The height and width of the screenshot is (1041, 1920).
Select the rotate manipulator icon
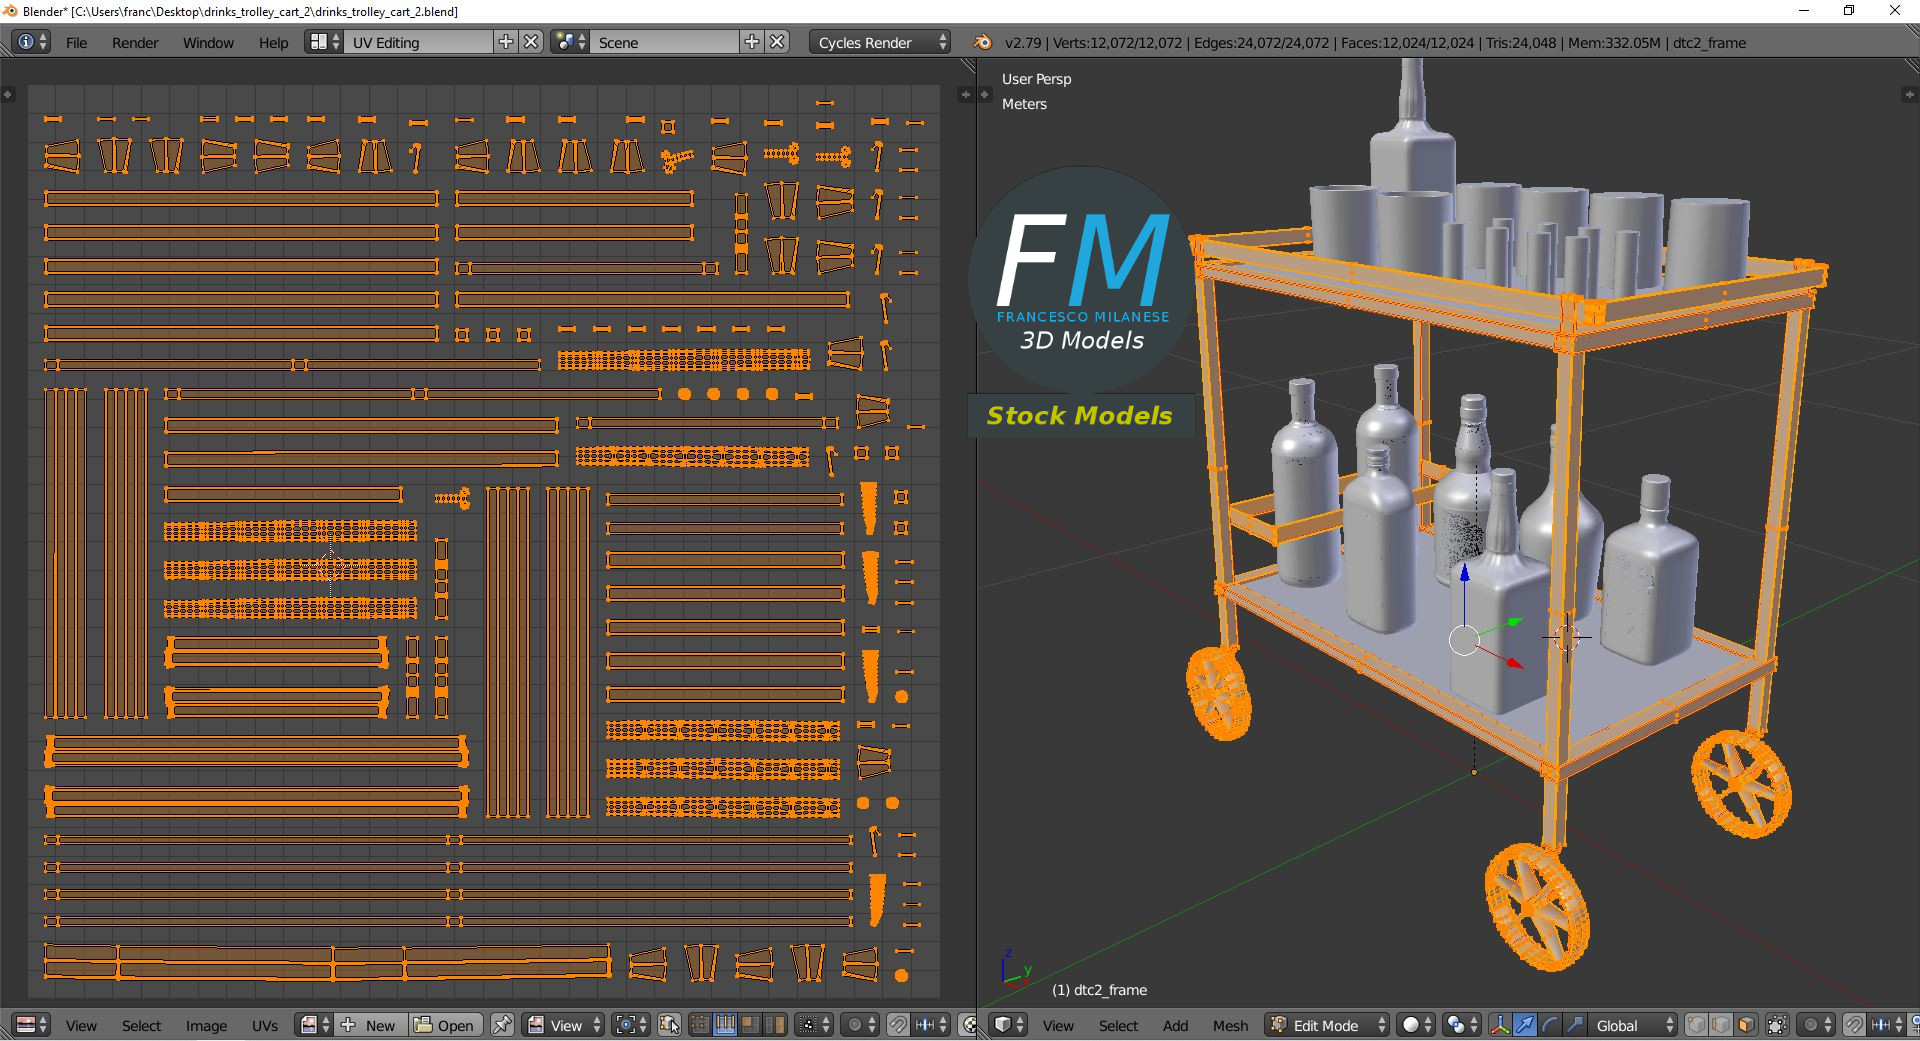pos(1549,1025)
